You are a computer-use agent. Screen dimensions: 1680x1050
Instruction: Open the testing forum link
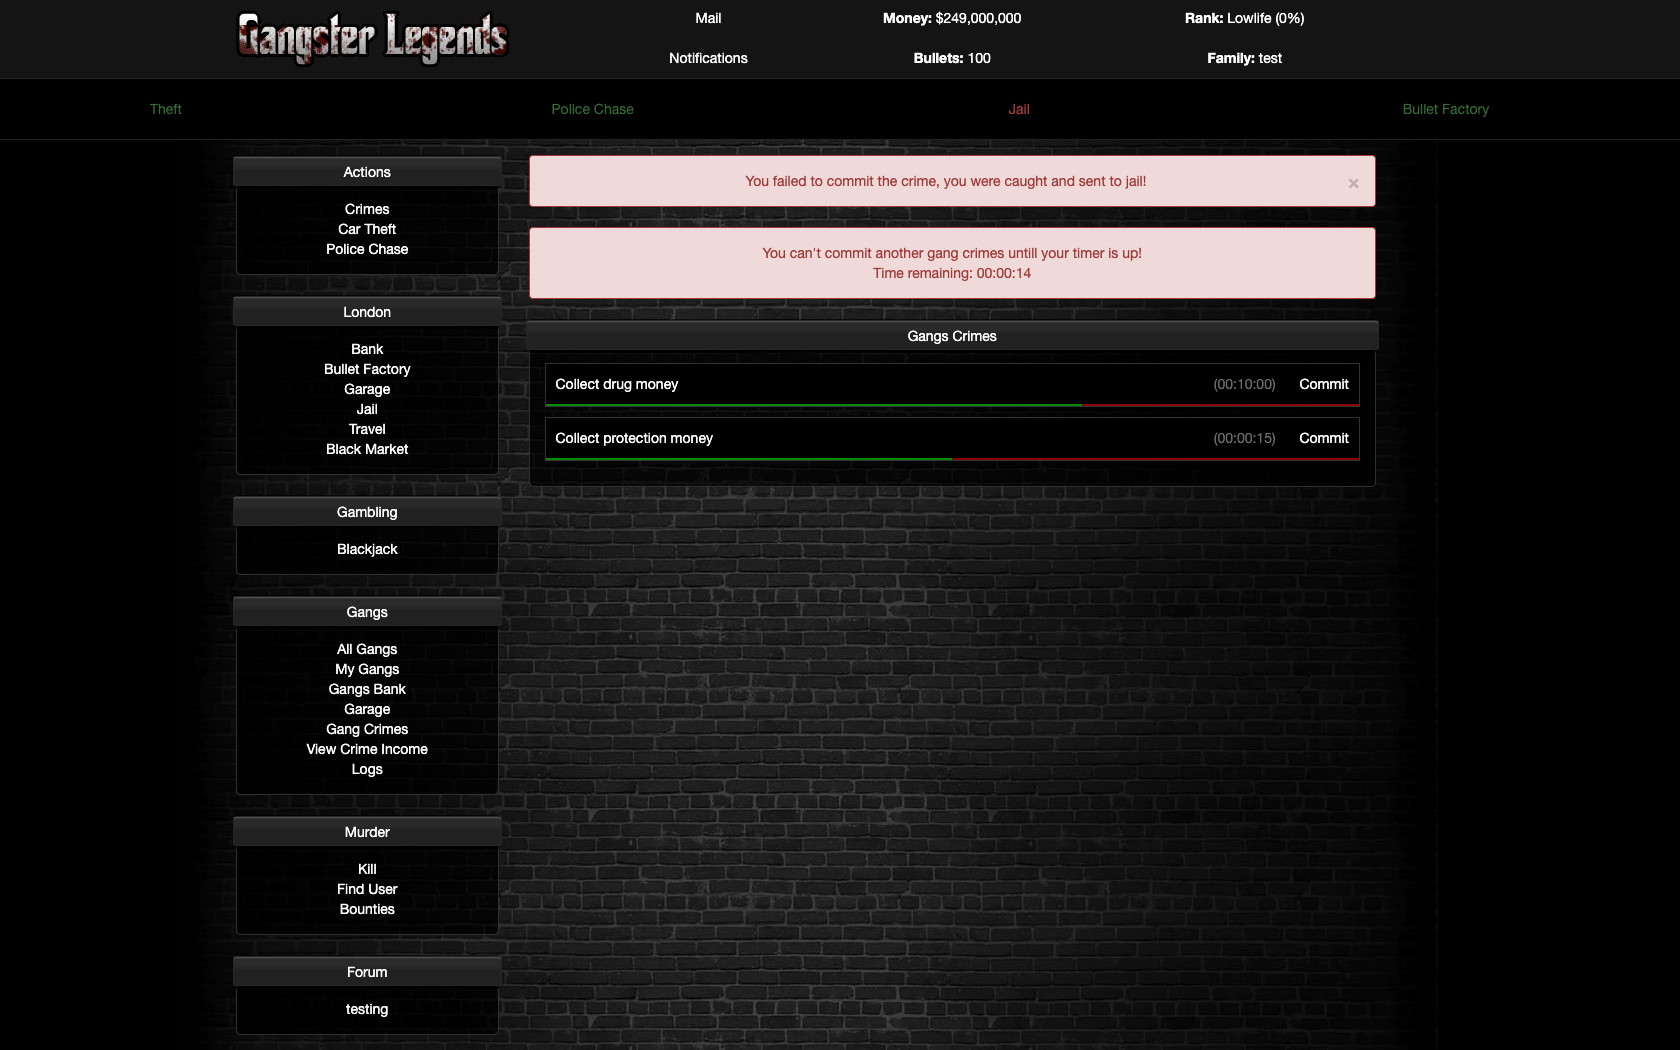coord(367,1009)
